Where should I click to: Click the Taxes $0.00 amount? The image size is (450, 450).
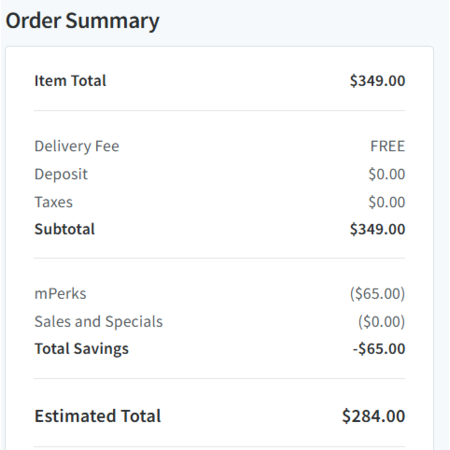tap(387, 202)
